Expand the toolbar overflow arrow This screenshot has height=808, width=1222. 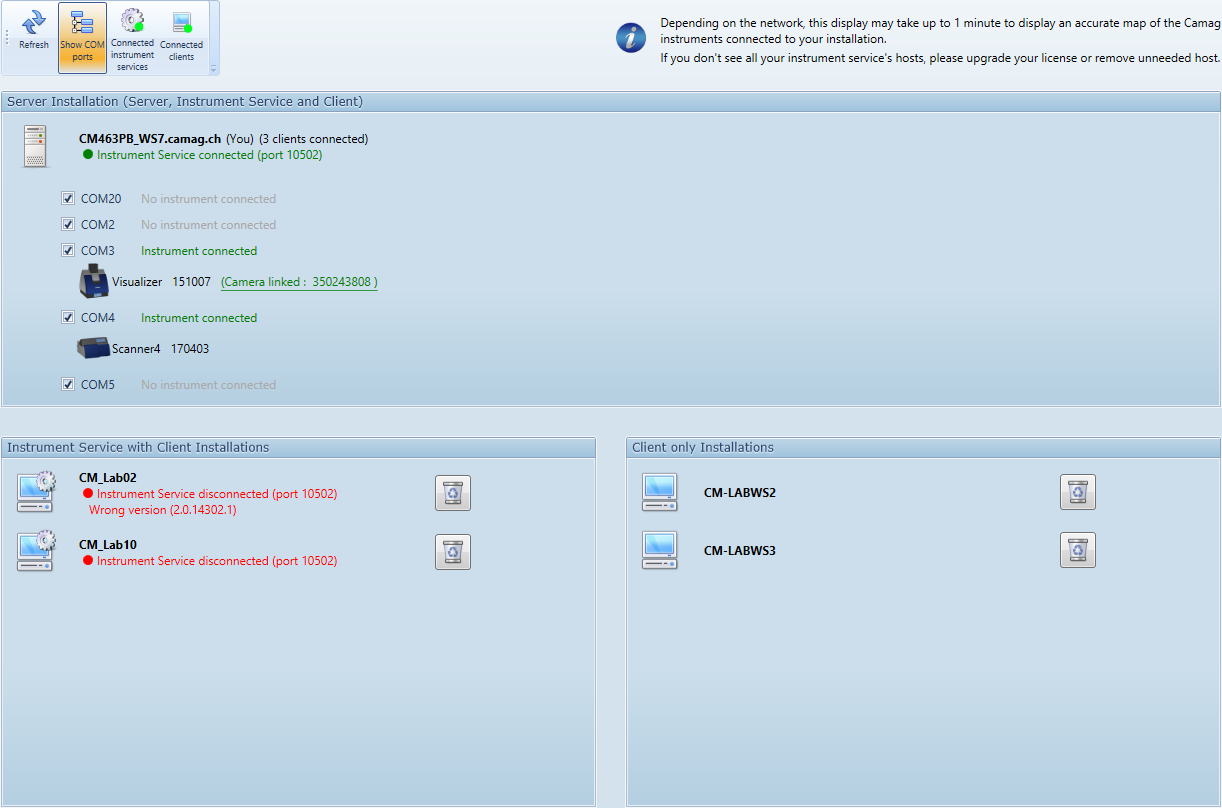click(x=213, y=69)
